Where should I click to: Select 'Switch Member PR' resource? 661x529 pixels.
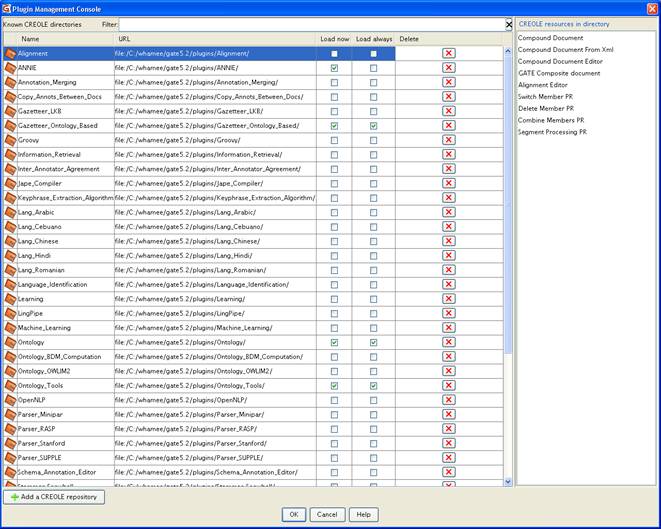pos(545,97)
